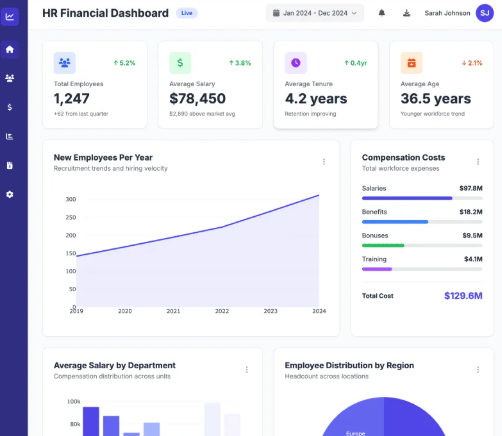This screenshot has width=502, height=436.
Task: Click the 2024 point on hiring line chart
Action: [319, 195]
